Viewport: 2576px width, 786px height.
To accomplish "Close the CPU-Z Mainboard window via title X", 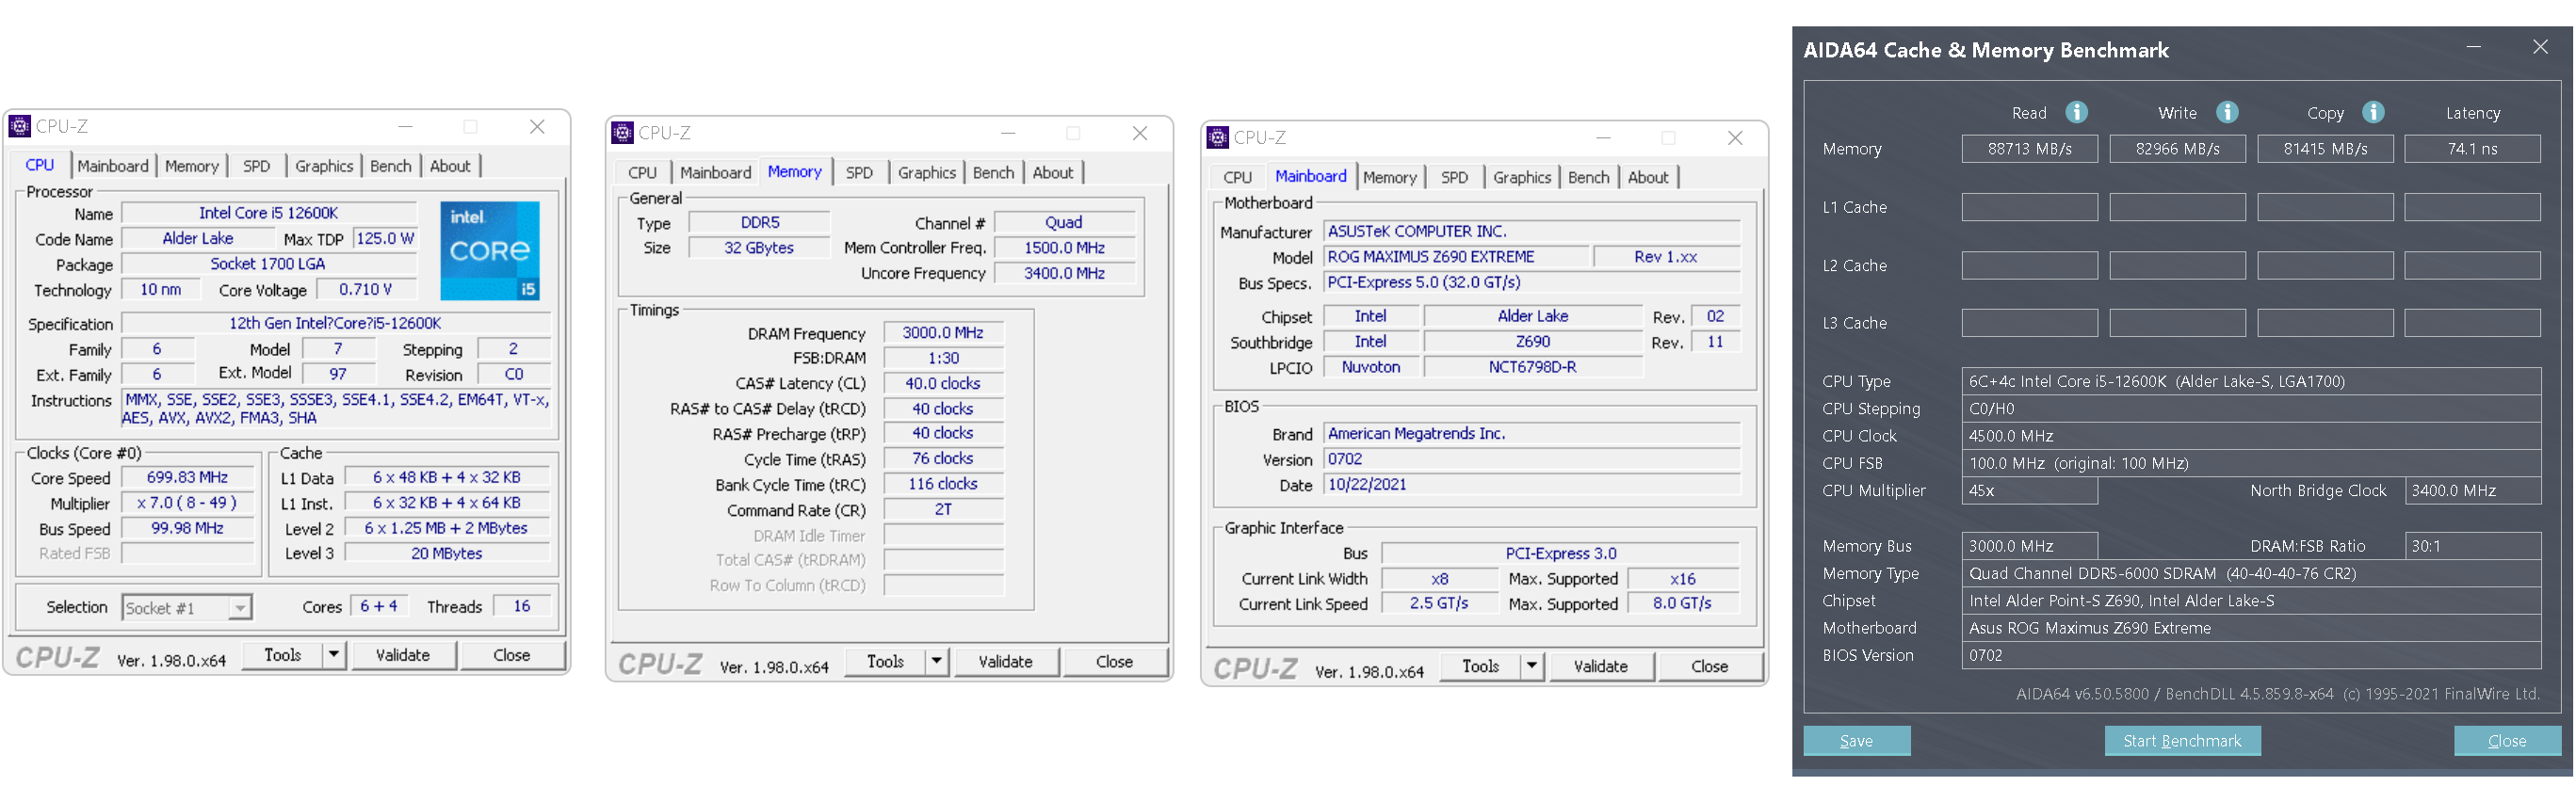I will 1735,138.
